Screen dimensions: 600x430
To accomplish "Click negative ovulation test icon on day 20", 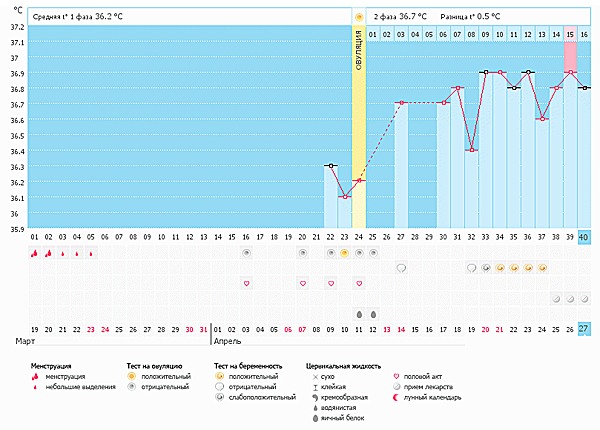I will tap(302, 254).
